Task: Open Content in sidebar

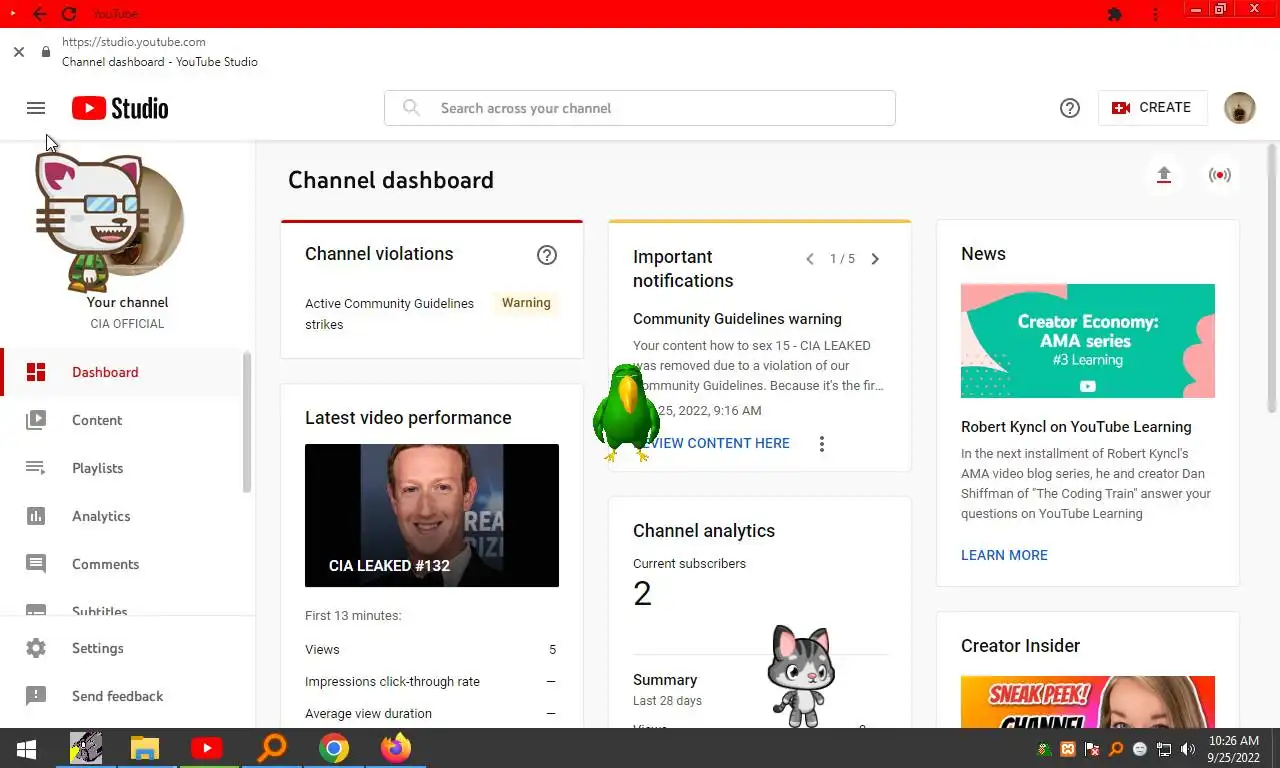Action: click(x=122, y=420)
